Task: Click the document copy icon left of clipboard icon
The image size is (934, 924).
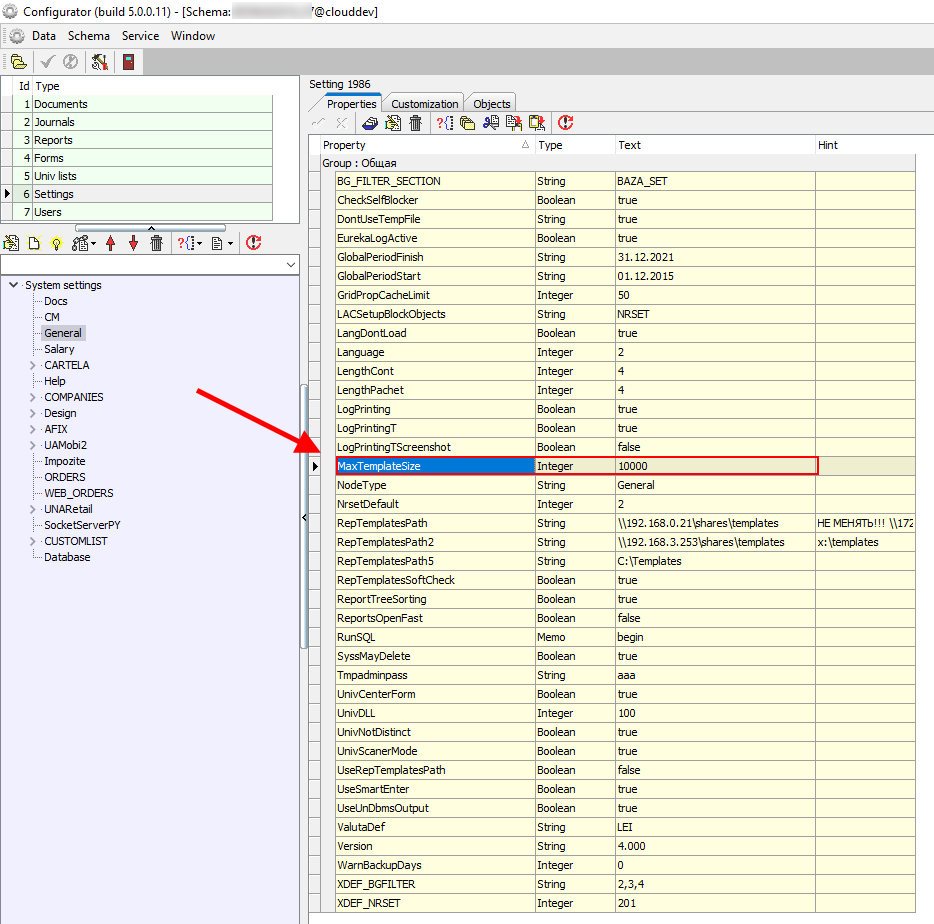Action: (513, 123)
